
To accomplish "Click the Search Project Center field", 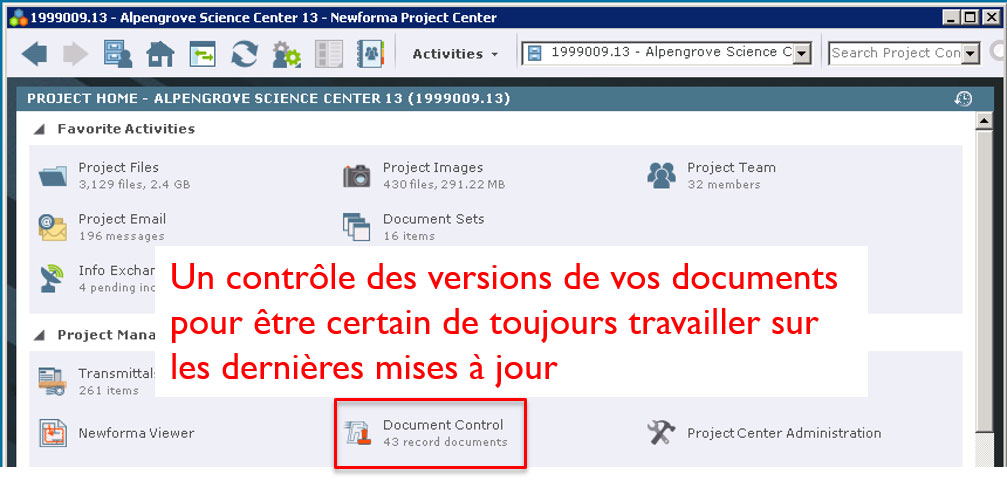I will point(895,53).
